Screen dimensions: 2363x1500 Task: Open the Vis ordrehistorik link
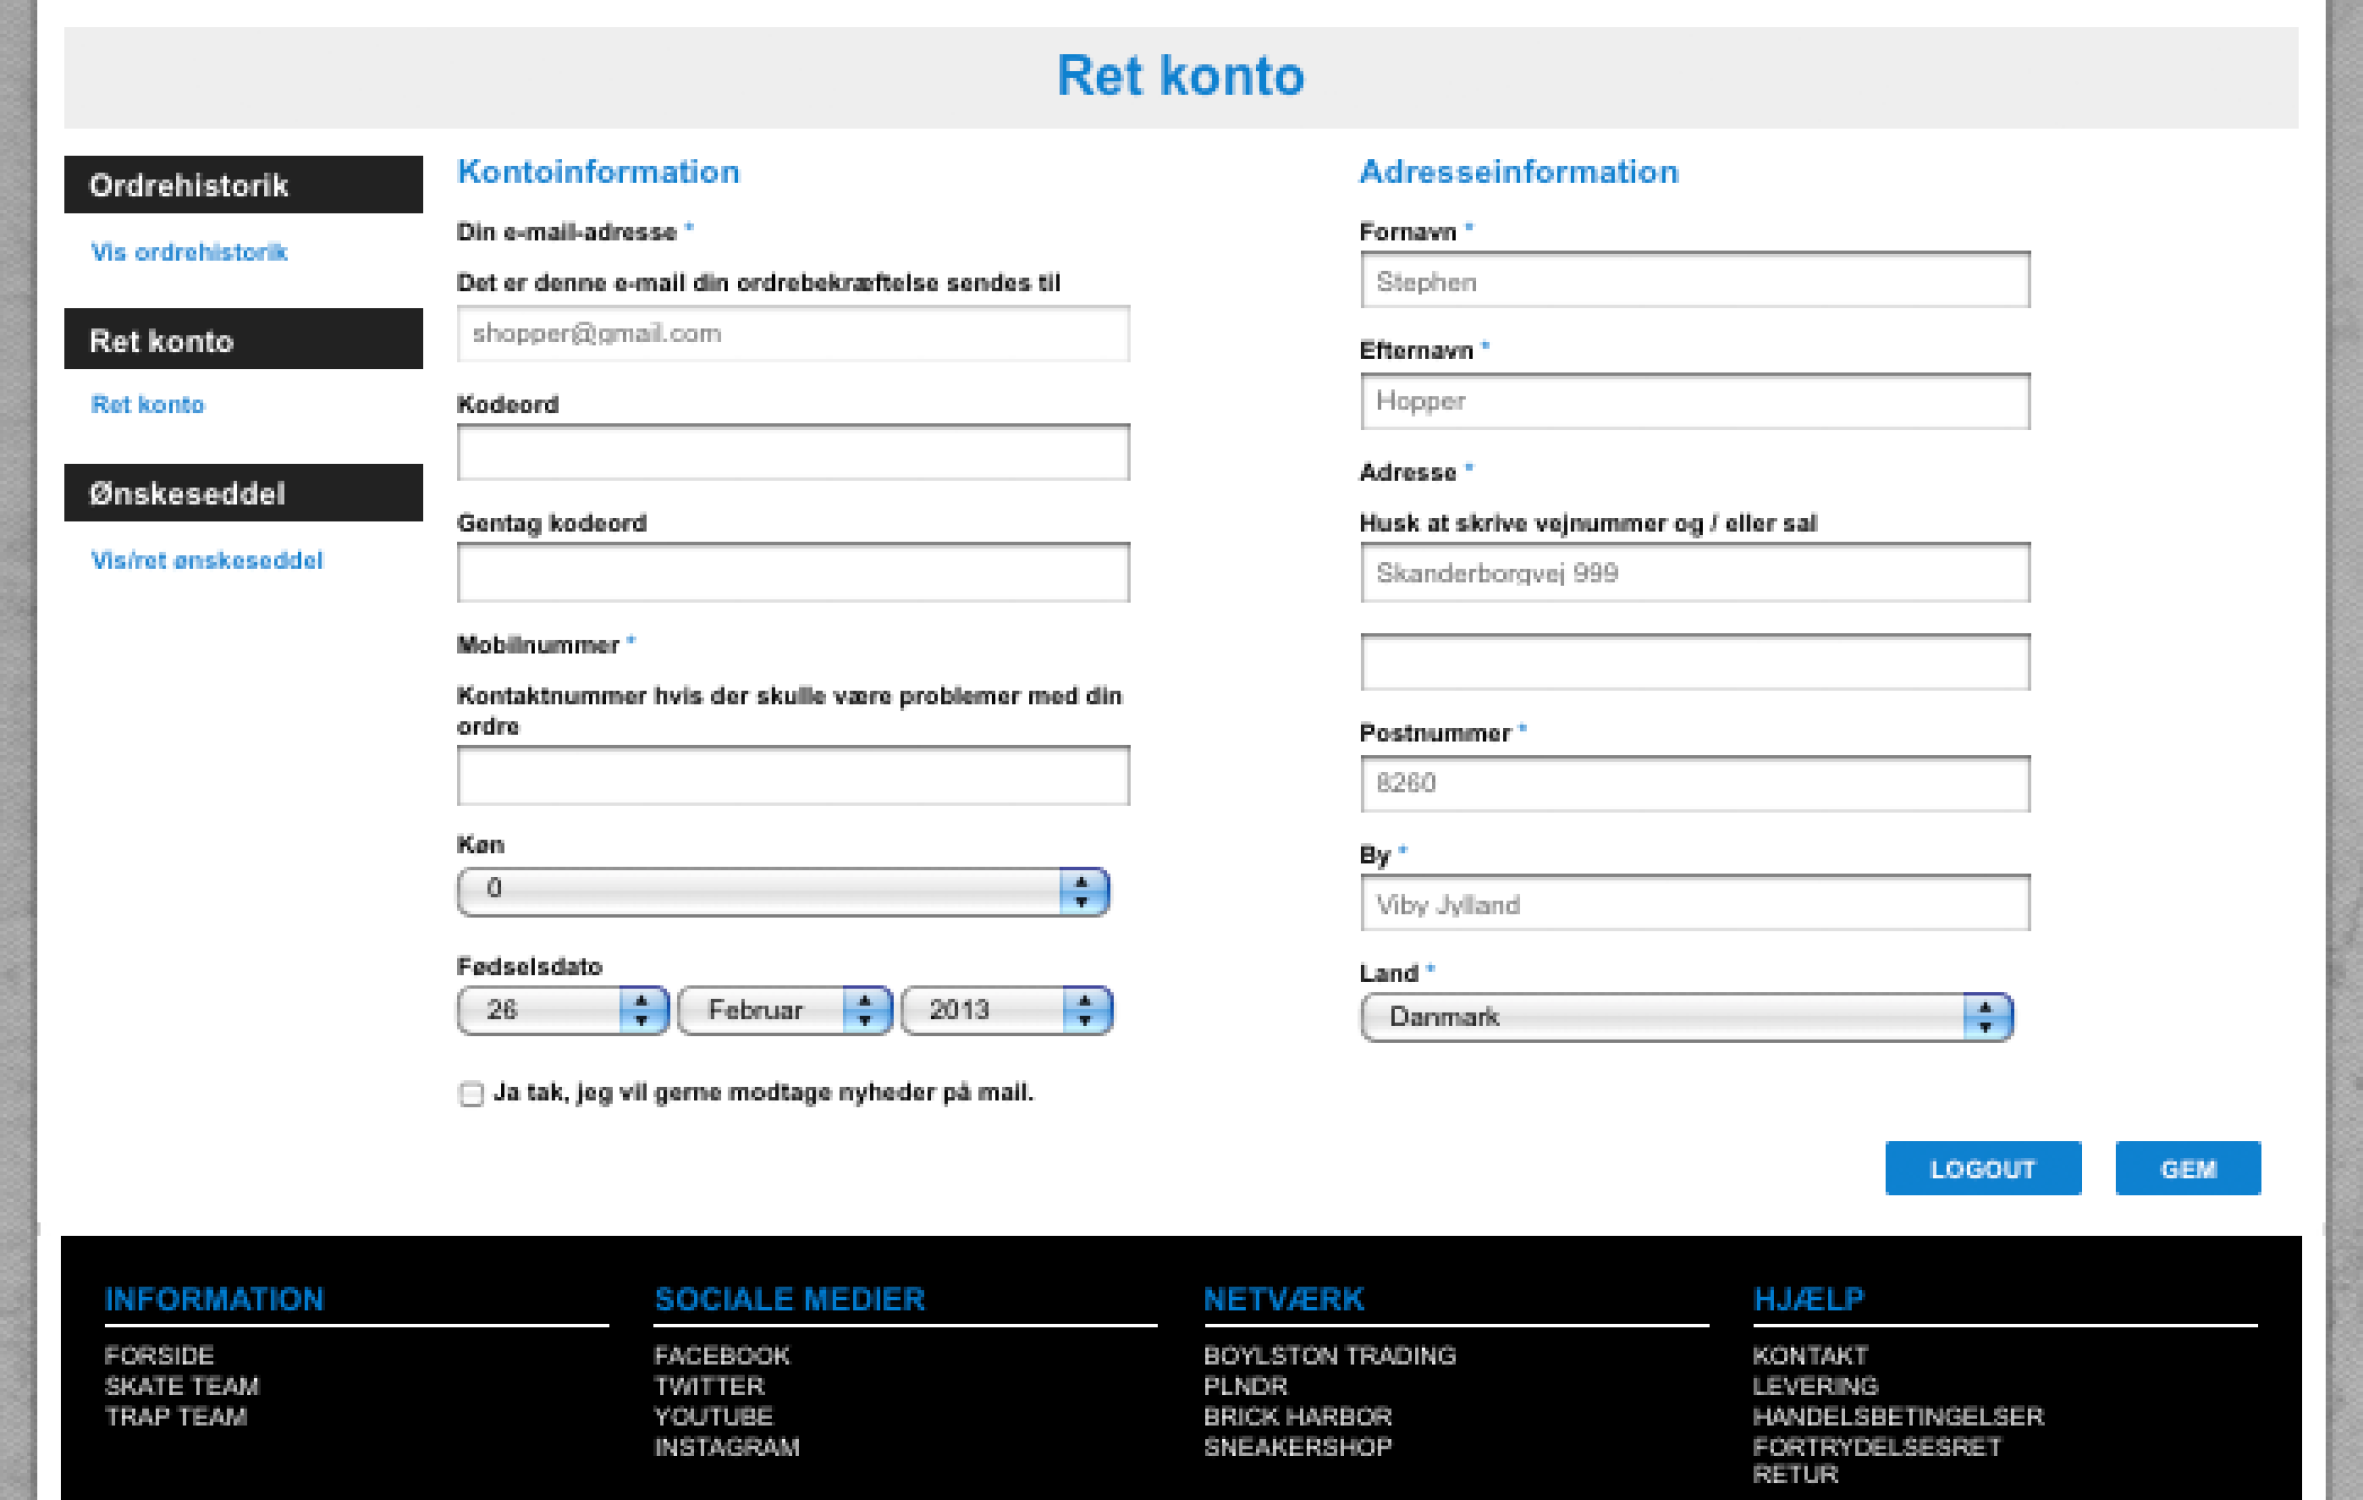tap(189, 252)
